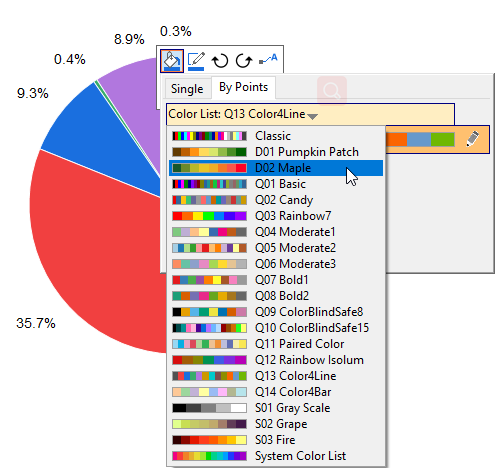Pick Q04 Moderate1 from the list
This screenshot has height=468, width=496.
click(x=276, y=232)
